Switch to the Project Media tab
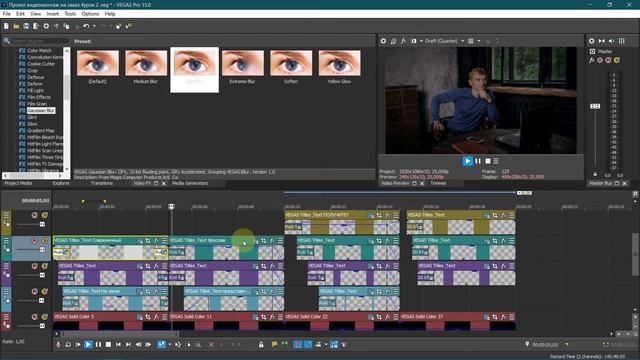The height and width of the screenshot is (360, 640). click(x=18, y=183)
